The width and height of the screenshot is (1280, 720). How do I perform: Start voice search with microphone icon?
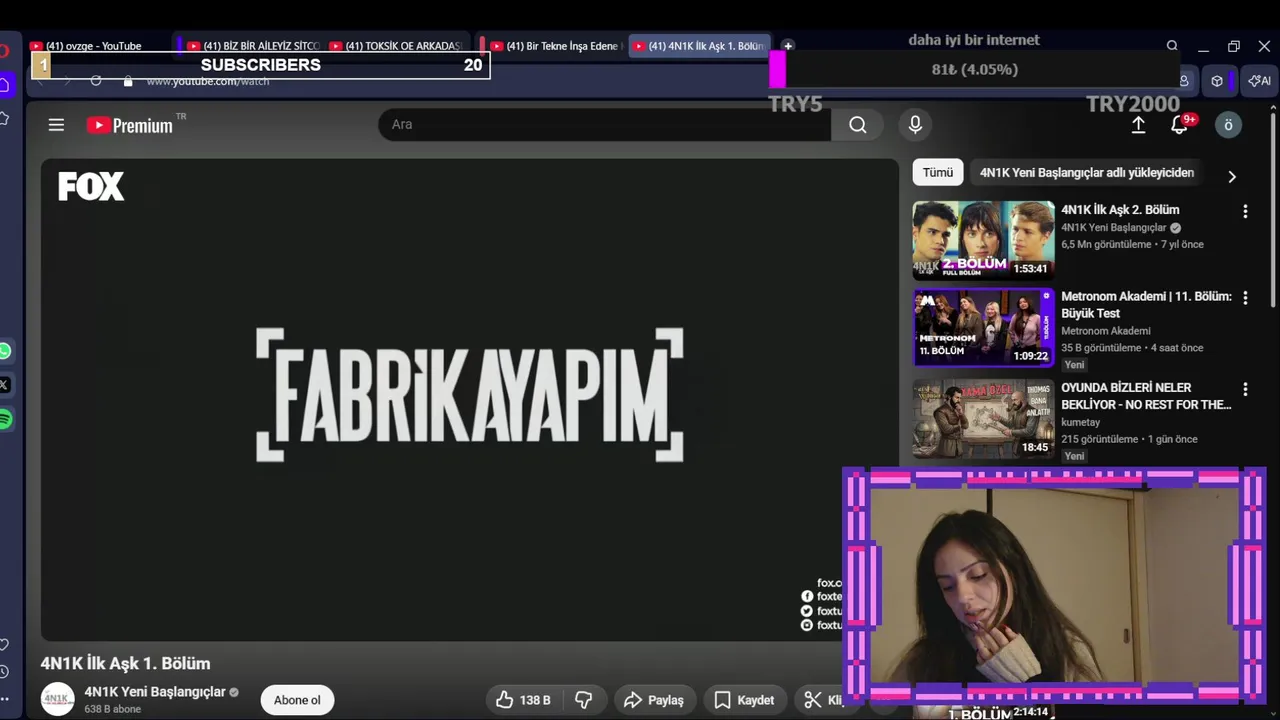914,125
